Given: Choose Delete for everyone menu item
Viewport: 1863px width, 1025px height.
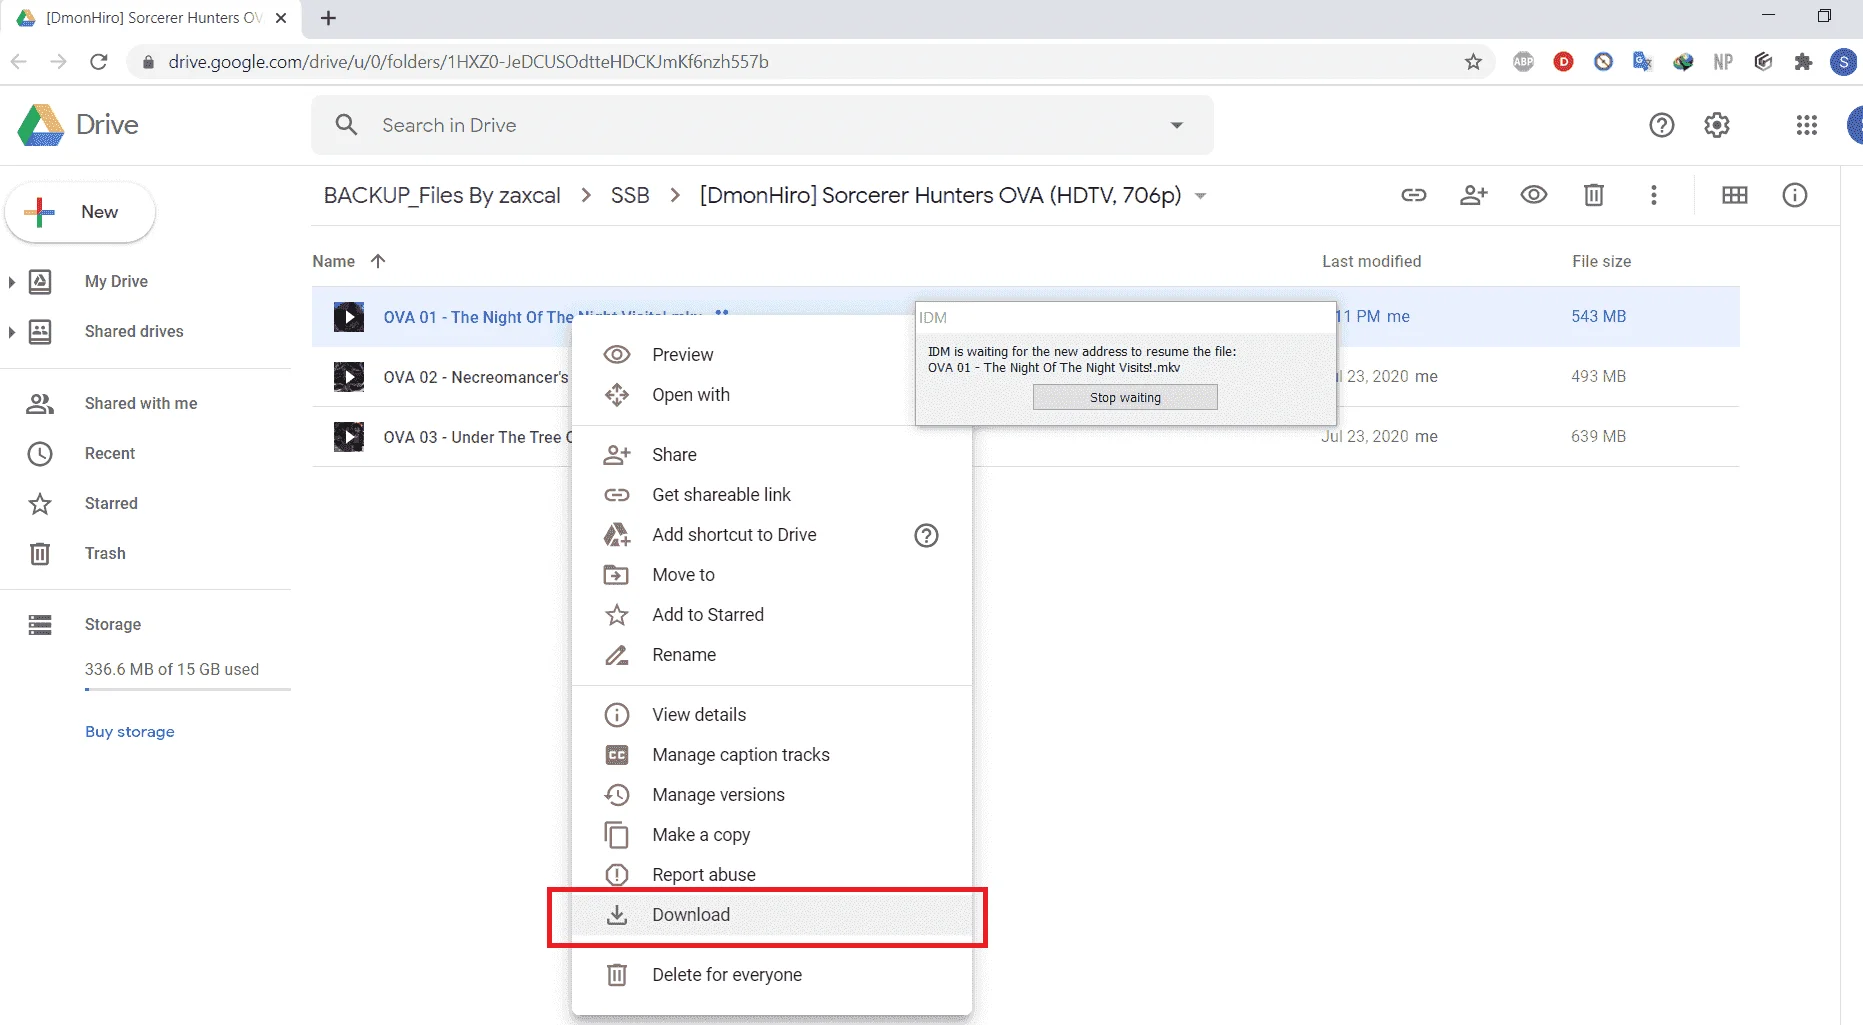Looking at the screenshot, I should 771,975.
